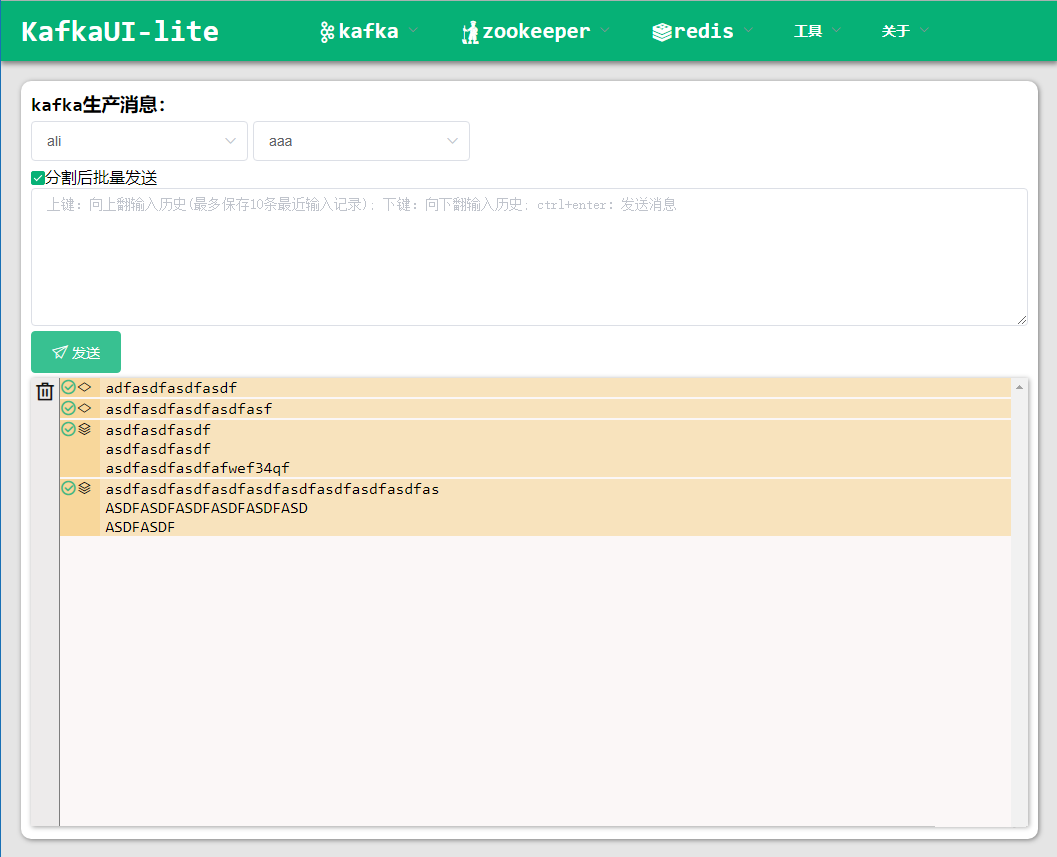Click batch layers icon beside first "asdfasdfasdf" entry
Viewport: 1057px width, 857px height.
[85, 429]
